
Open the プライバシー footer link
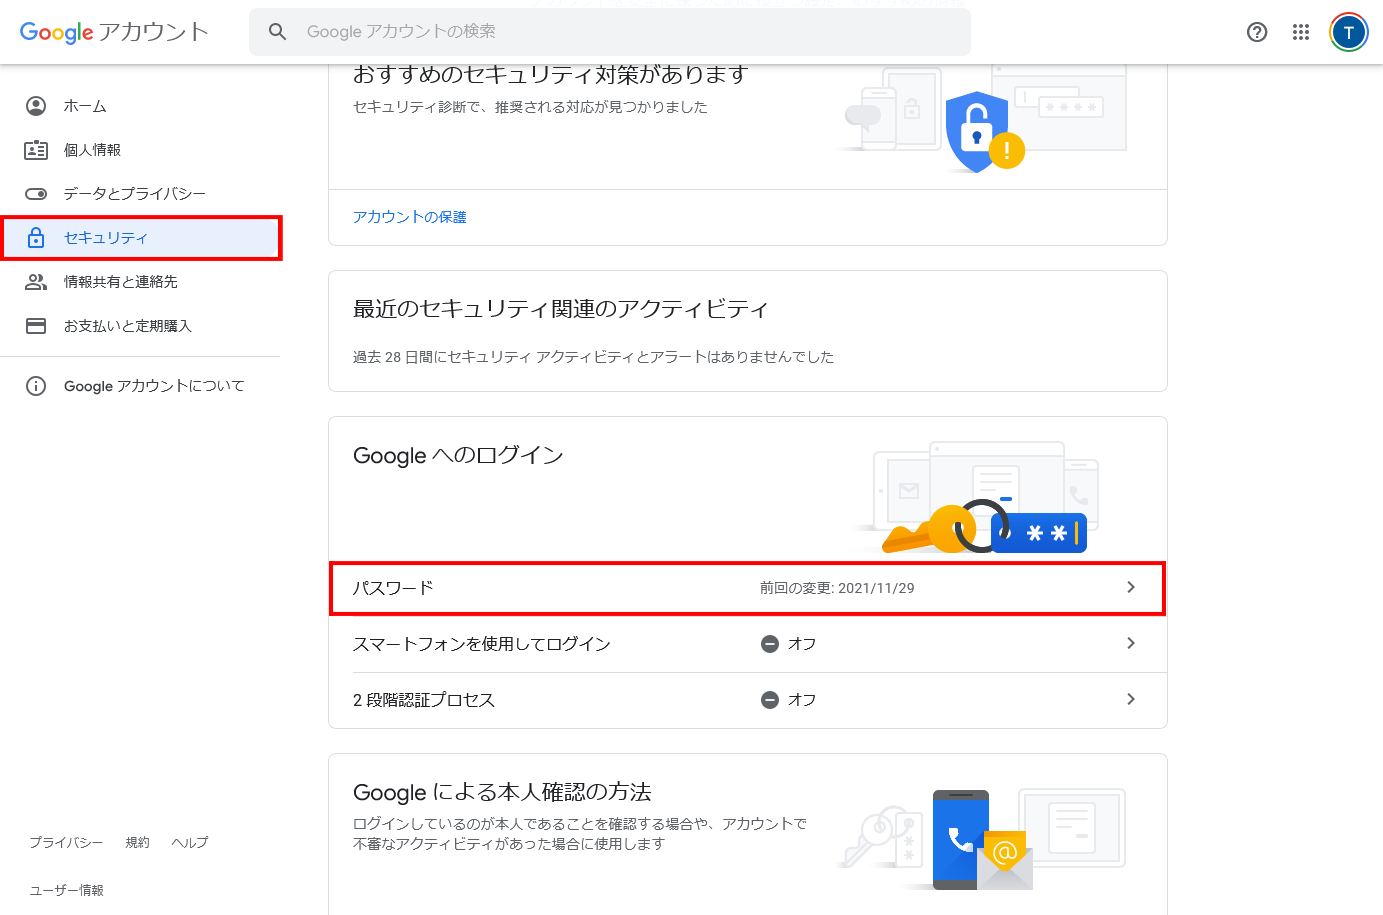(66, 843)
